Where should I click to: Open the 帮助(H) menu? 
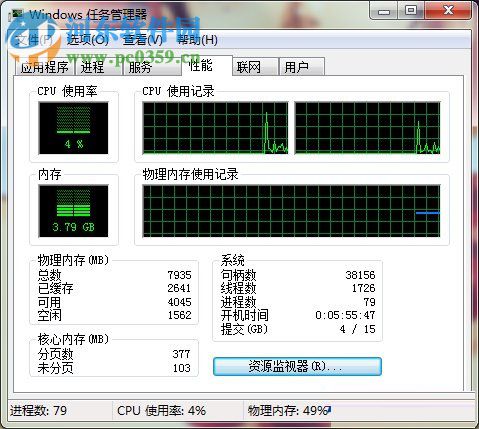[x=197, y=40]
